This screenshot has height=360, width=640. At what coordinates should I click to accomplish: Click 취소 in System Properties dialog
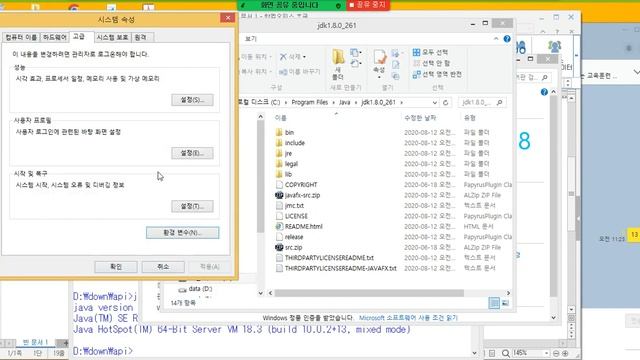coord(163,267)
